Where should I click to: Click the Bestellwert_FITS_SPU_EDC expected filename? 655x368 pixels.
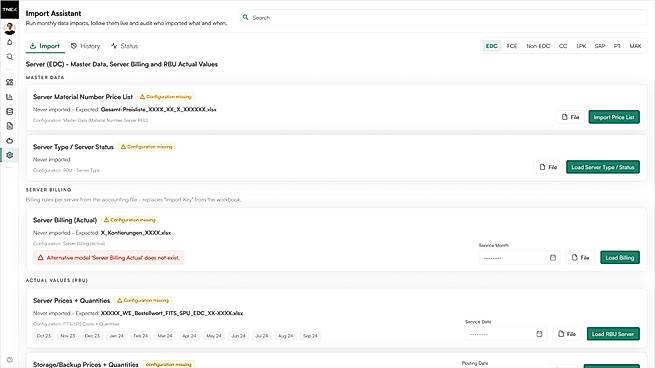(172, 313)
